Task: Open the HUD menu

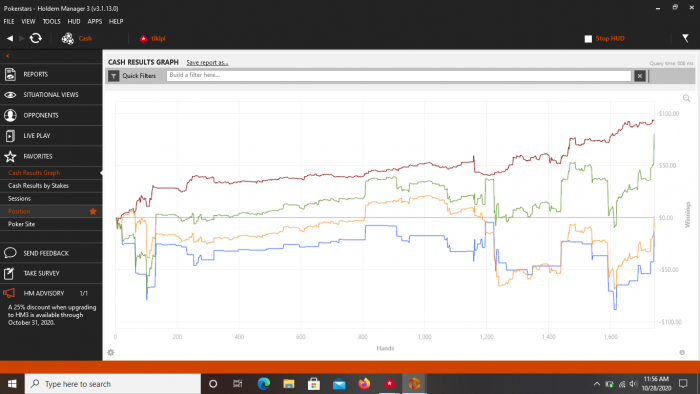Action: tap(74, 21)
